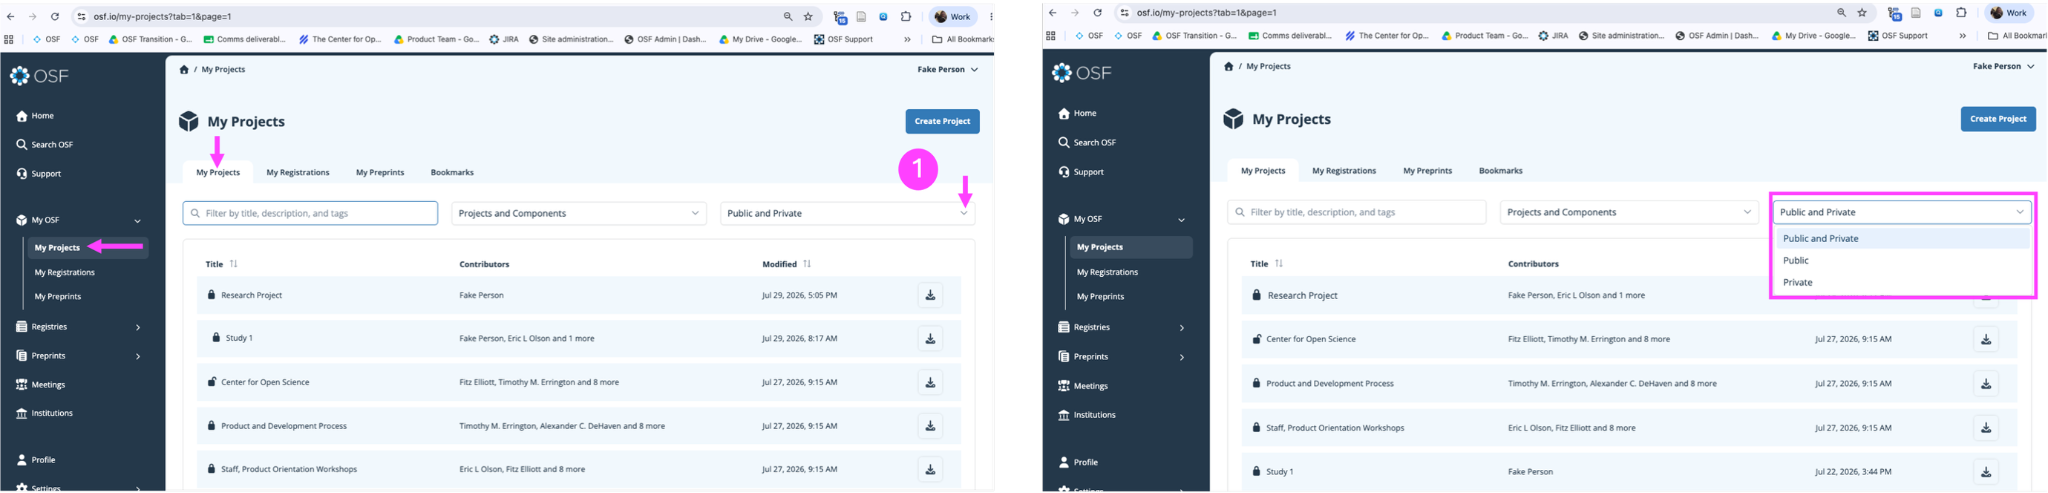The image size is (2048, 493).
Task: Download Product and Development Process in the right screenshot
Action: pos(1986,383)
